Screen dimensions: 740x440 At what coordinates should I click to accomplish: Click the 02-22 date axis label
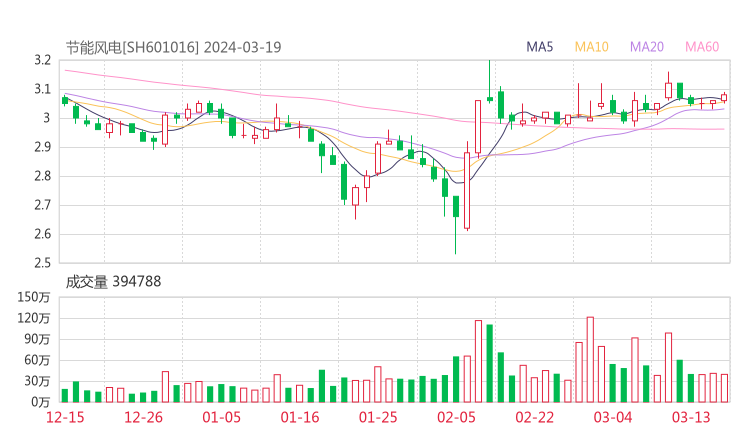pos(534,417)
